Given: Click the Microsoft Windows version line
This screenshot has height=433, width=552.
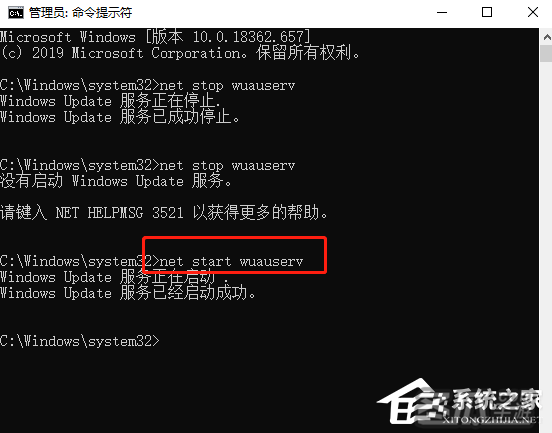Looking at the screenshot, I should coord(155,37).
